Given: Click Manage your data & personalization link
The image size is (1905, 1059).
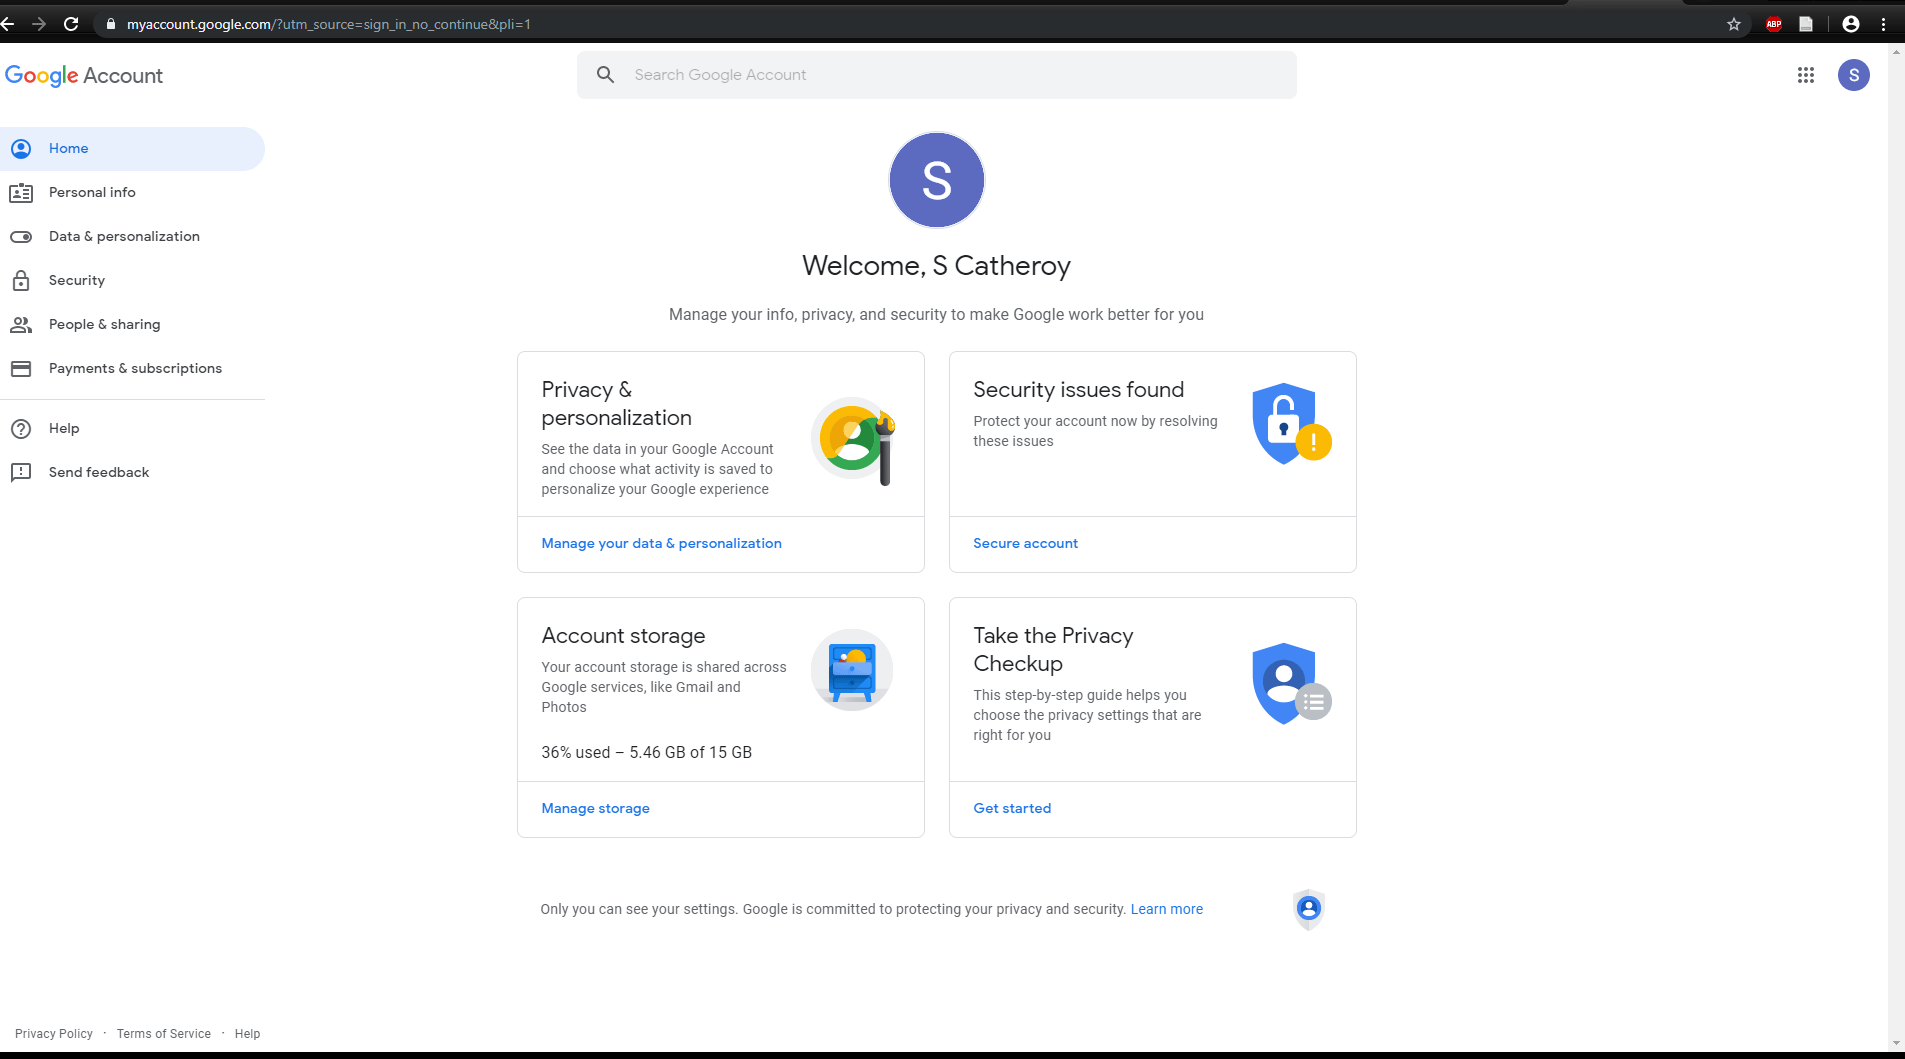Looking at the screenshot, I should (661, 544).
